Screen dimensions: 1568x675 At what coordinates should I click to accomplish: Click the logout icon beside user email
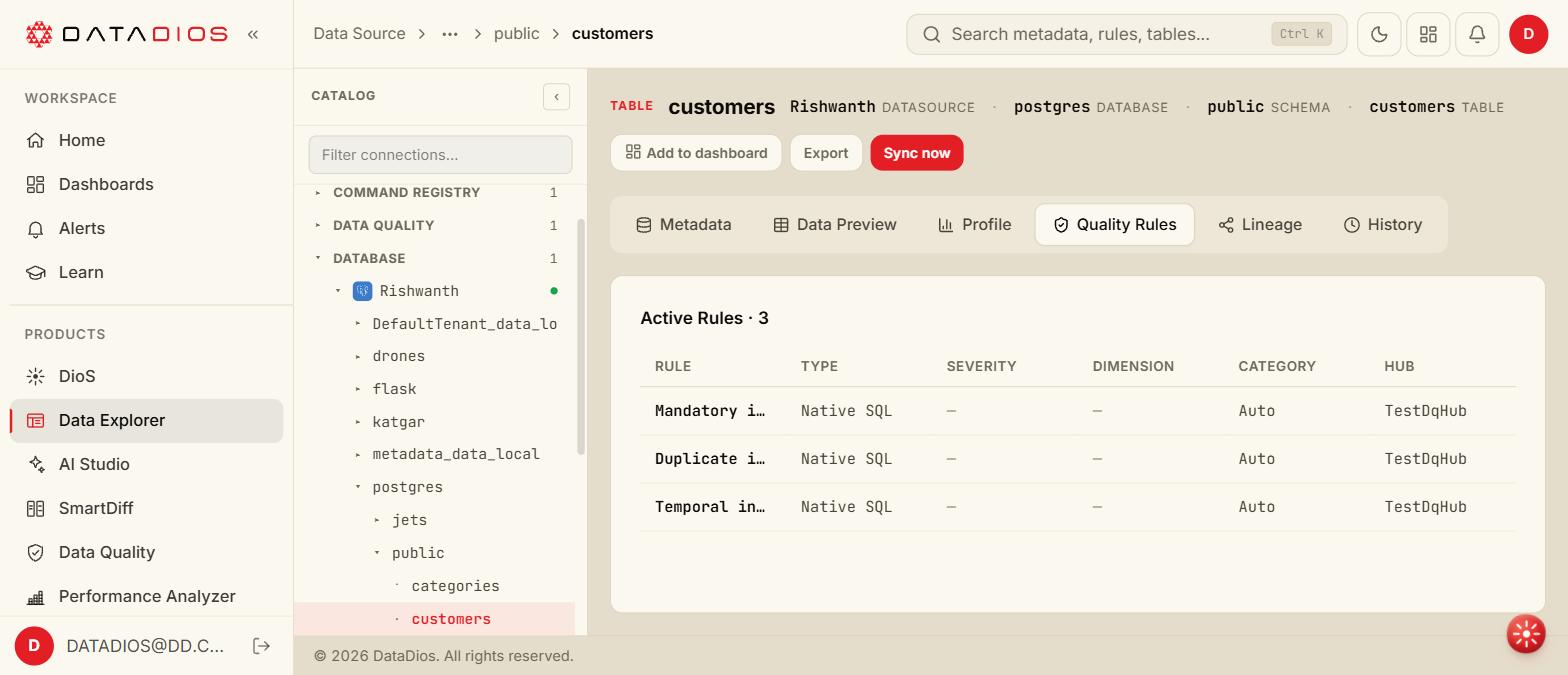click(x=262, y=646)
